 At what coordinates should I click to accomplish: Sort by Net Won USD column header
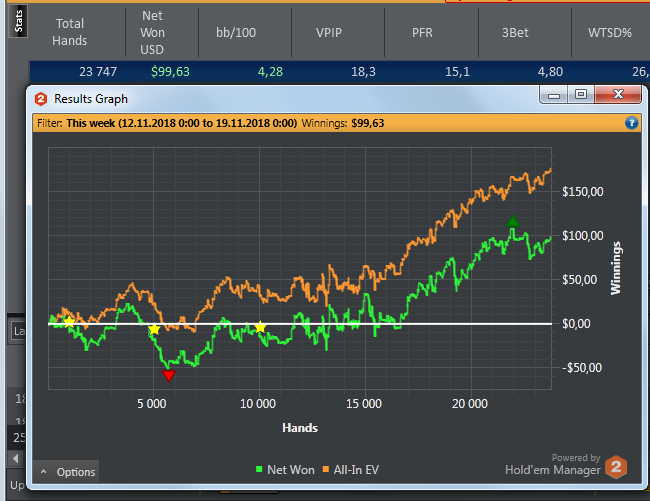point(152,32)
